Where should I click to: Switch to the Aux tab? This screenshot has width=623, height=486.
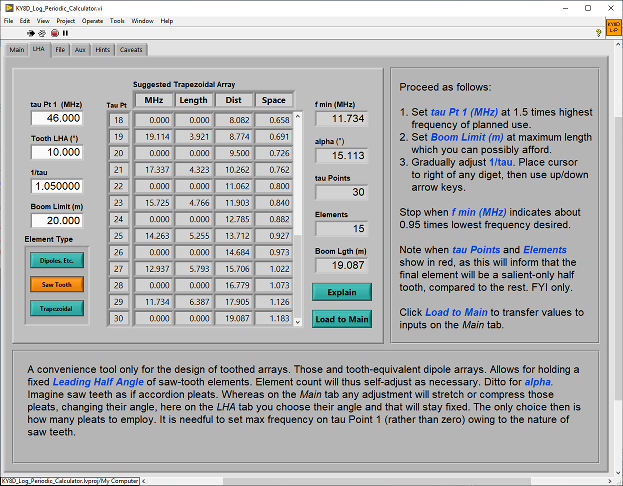point(80,50)
